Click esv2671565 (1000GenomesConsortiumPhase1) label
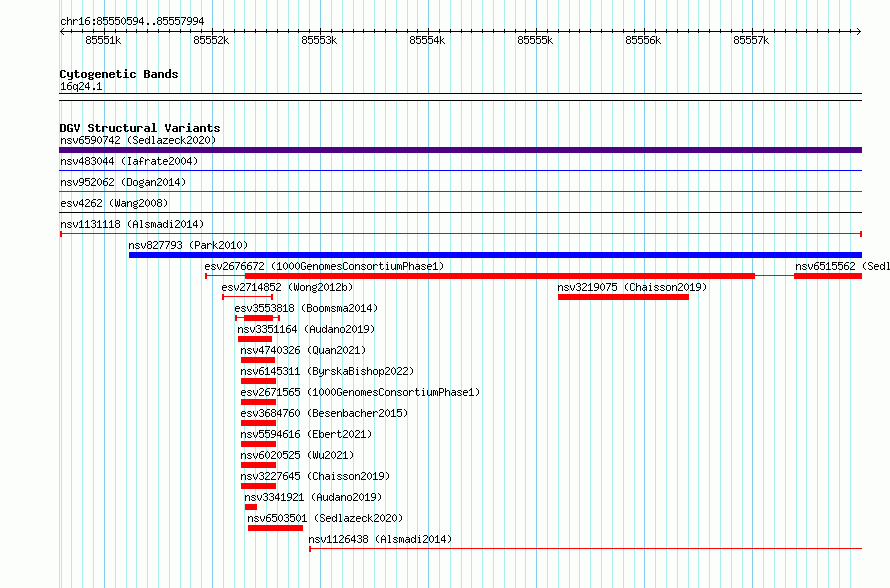This screenshot has height=588, width=890. [x=360, y=392]
